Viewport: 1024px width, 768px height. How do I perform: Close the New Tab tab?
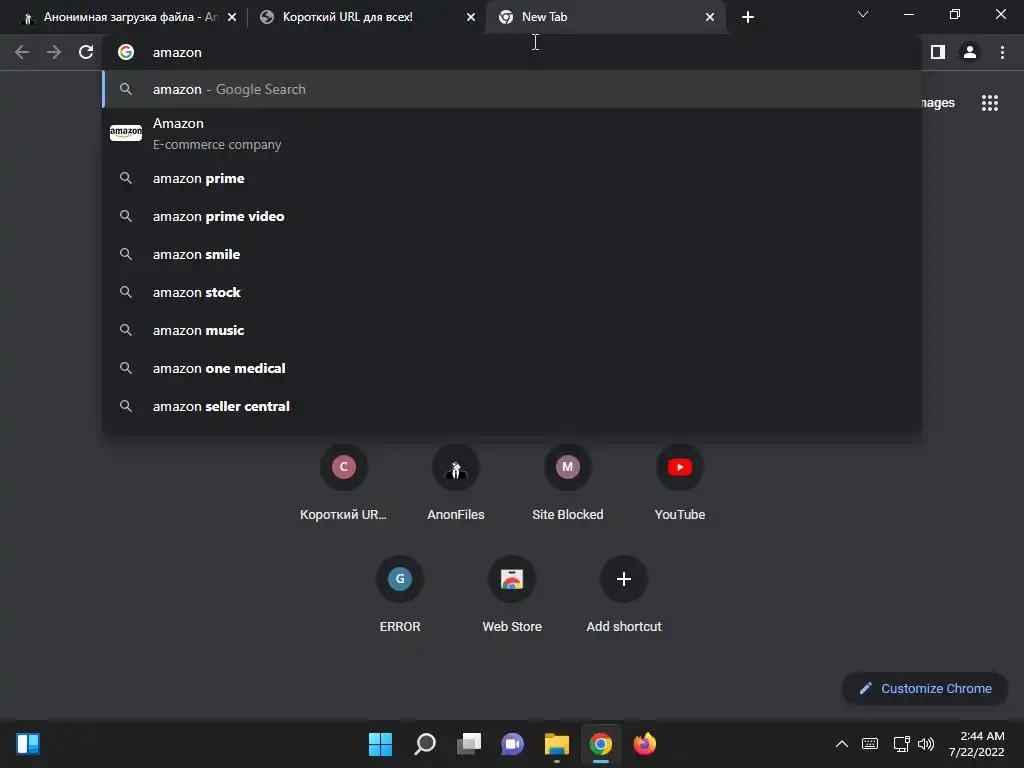(x=710, y=17)
